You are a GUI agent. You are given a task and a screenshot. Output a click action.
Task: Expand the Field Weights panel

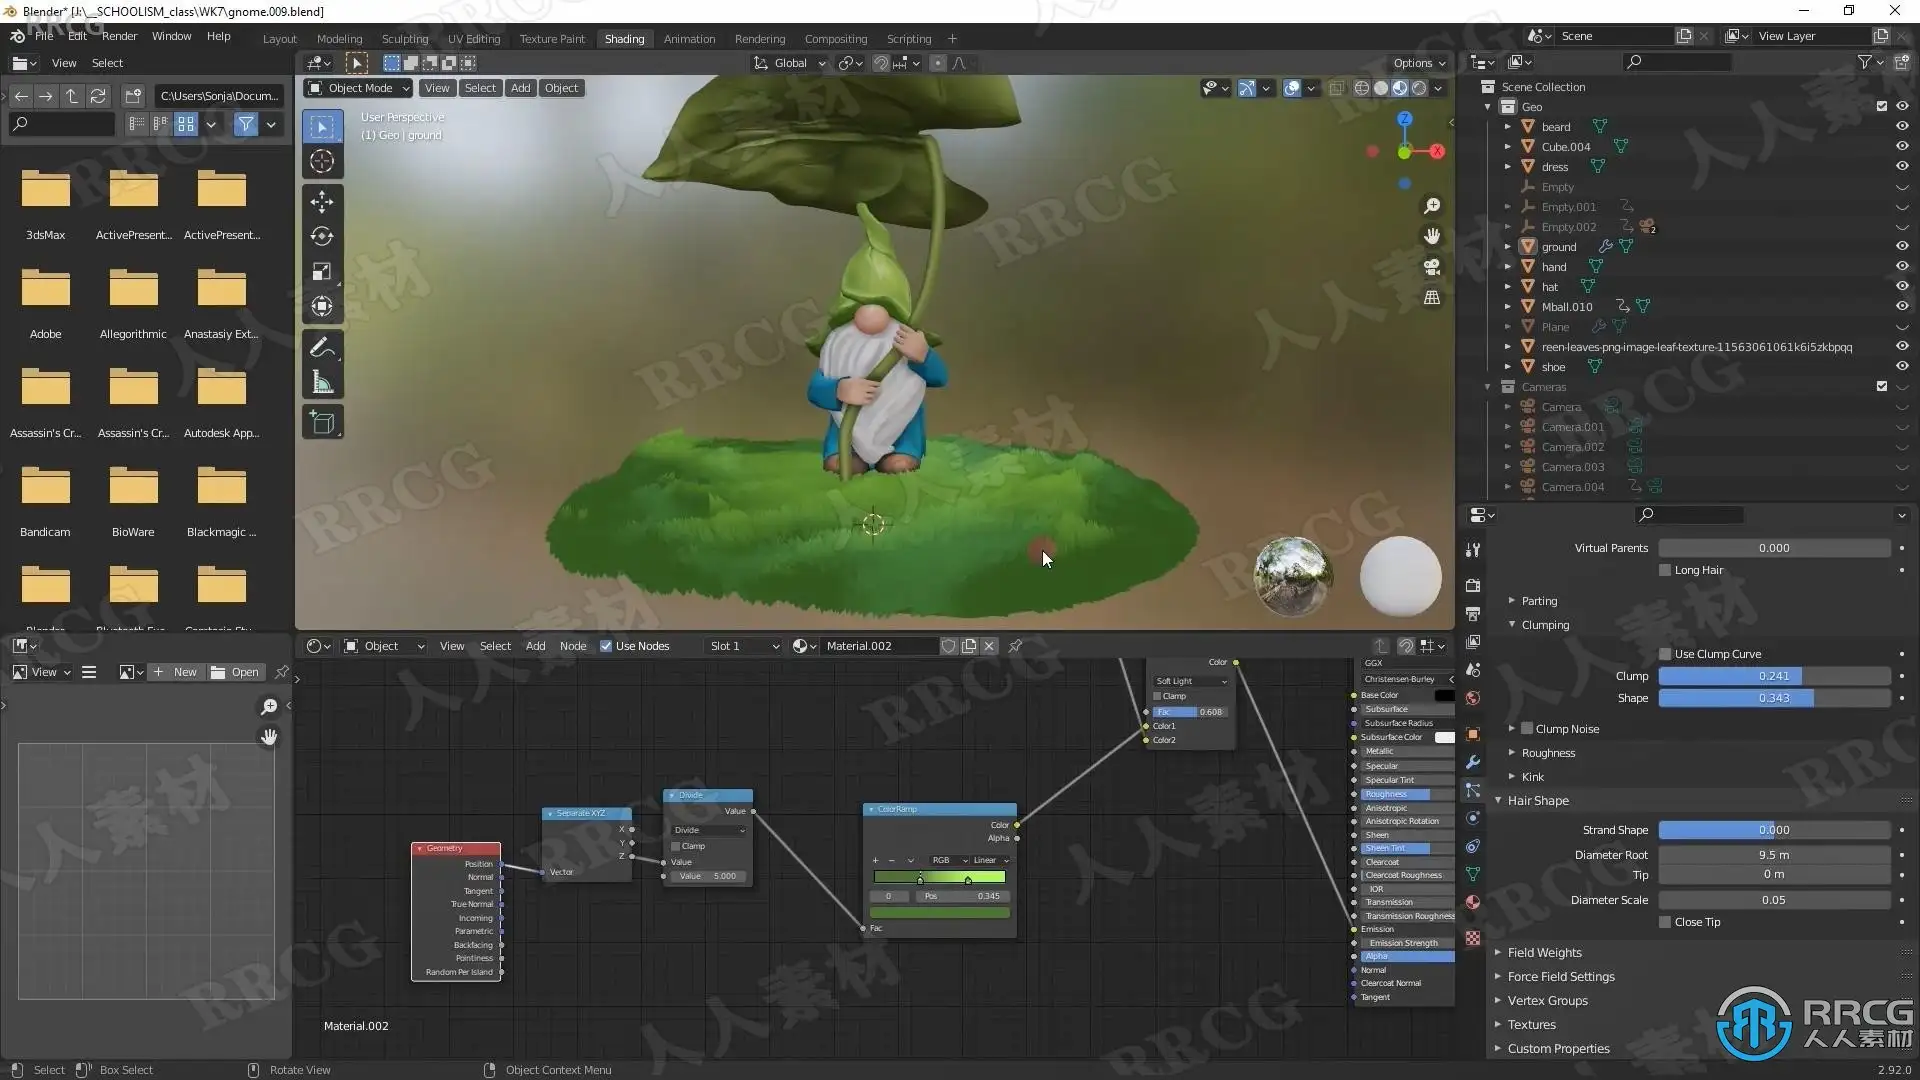pos(1544,953)
